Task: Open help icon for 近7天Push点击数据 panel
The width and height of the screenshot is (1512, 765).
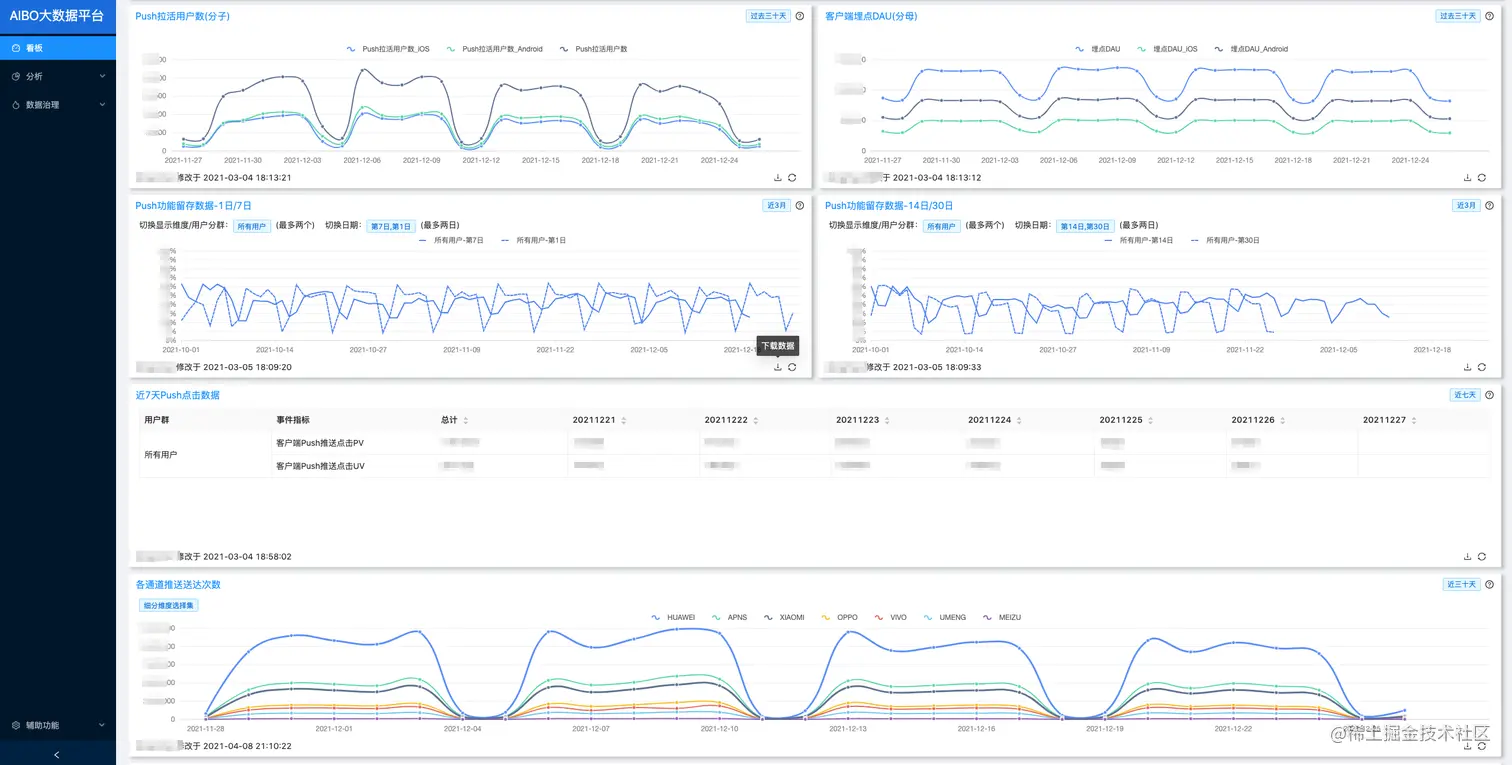Action: pyautogui.click(x=1490, y=395)
